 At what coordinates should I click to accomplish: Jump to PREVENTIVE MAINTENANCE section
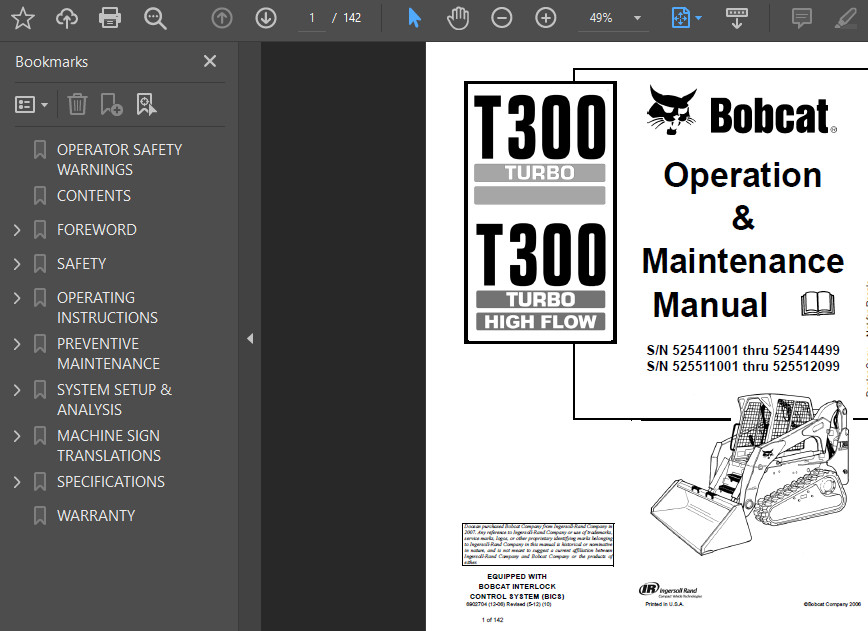[x=108, y=354]
